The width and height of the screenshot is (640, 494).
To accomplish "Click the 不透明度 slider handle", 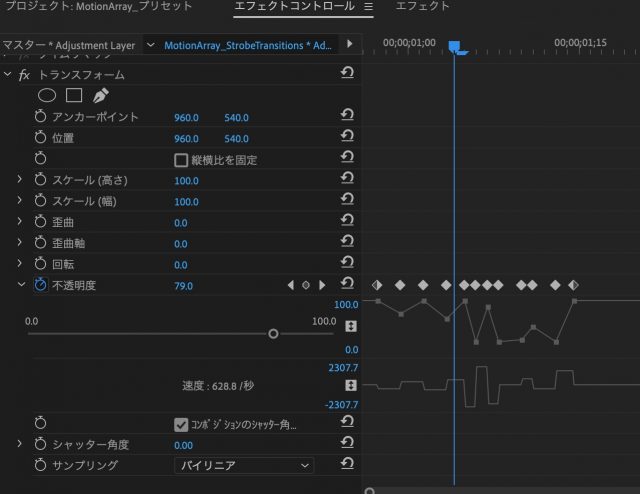I will tap(273, 334).
